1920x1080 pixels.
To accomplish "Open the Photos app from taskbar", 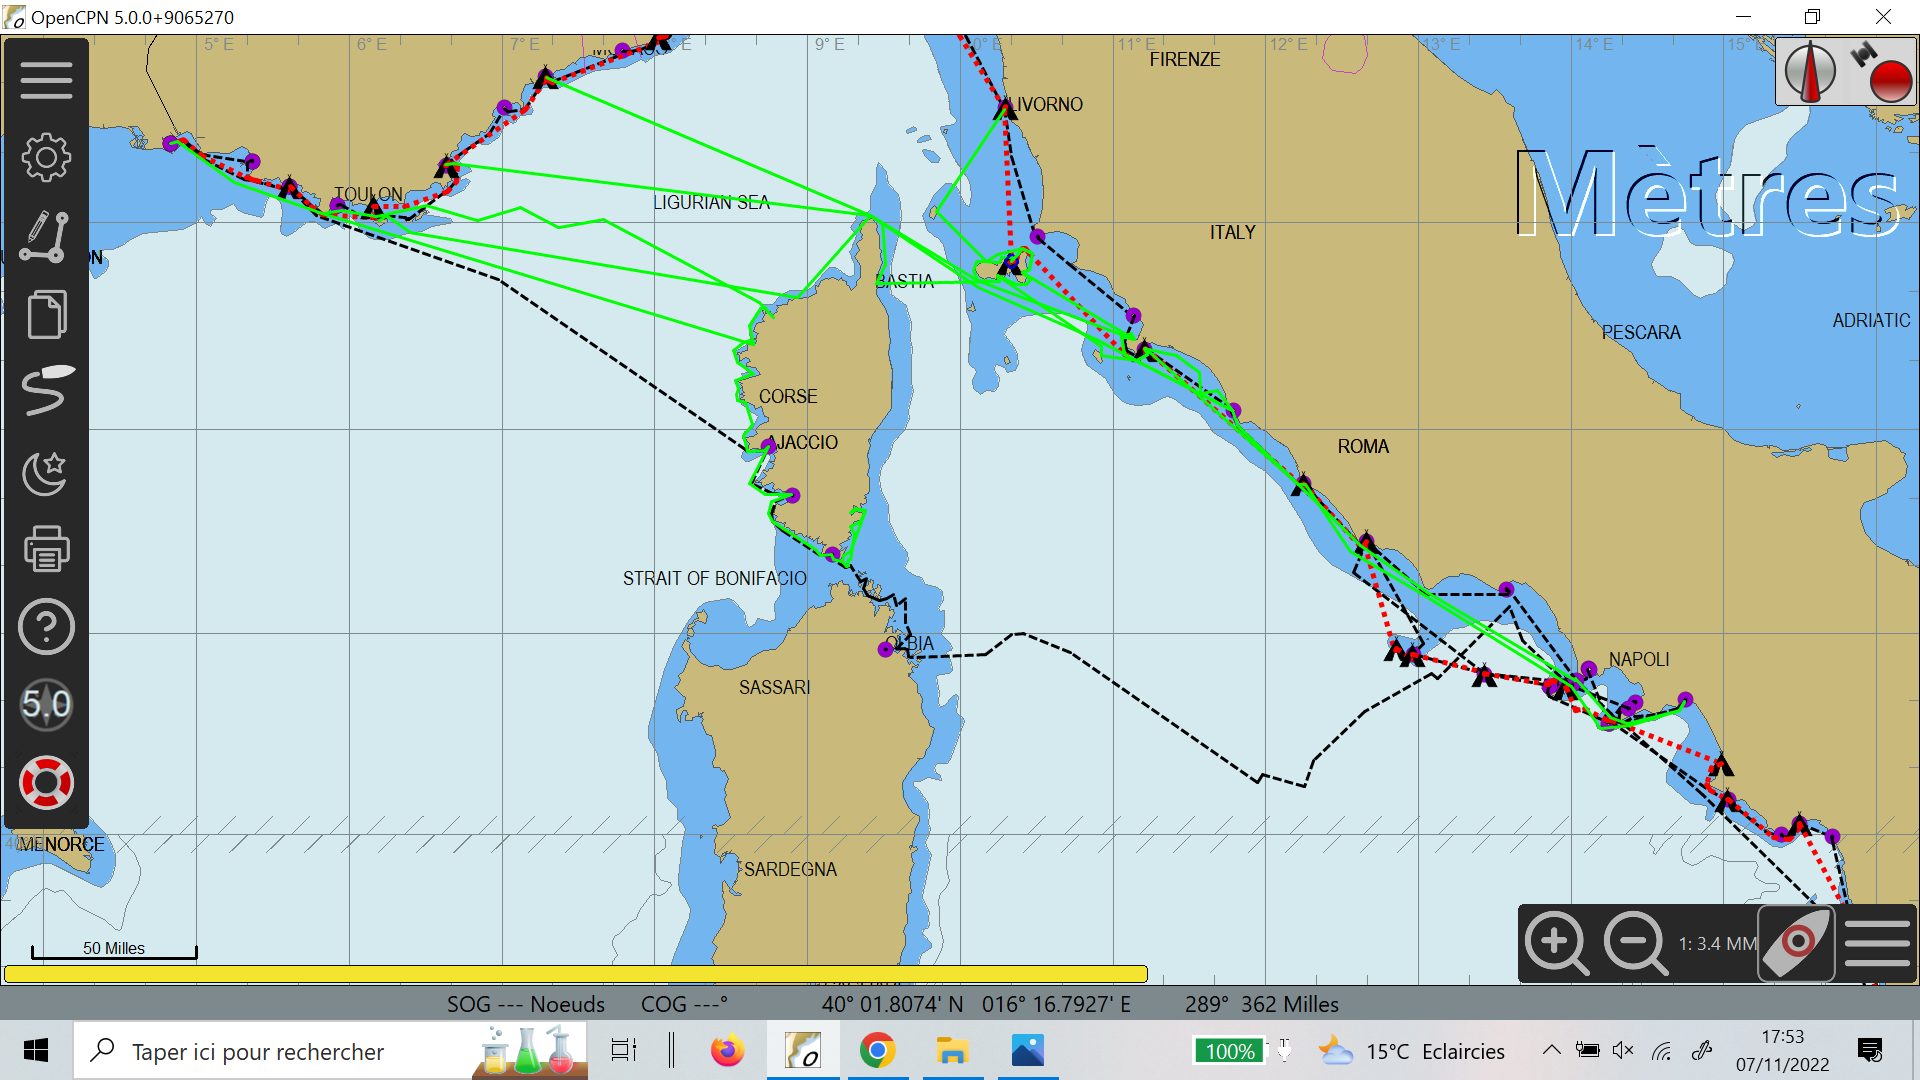I will (x=1027, y=1051).
